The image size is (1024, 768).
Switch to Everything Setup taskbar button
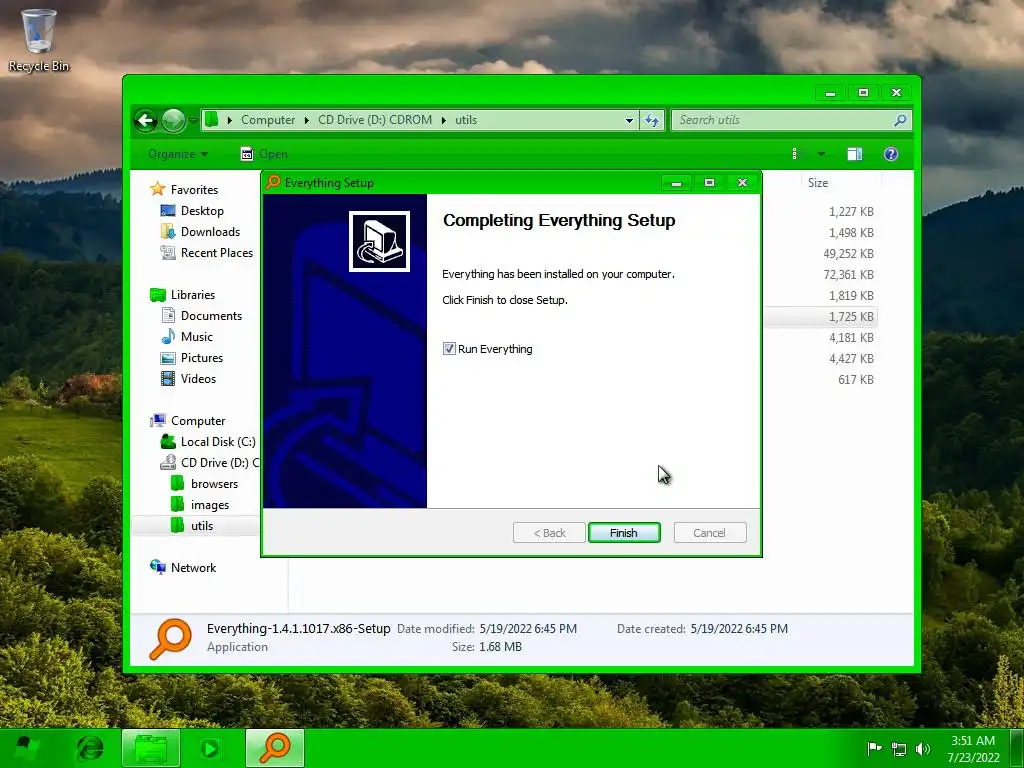pos(275,748)
